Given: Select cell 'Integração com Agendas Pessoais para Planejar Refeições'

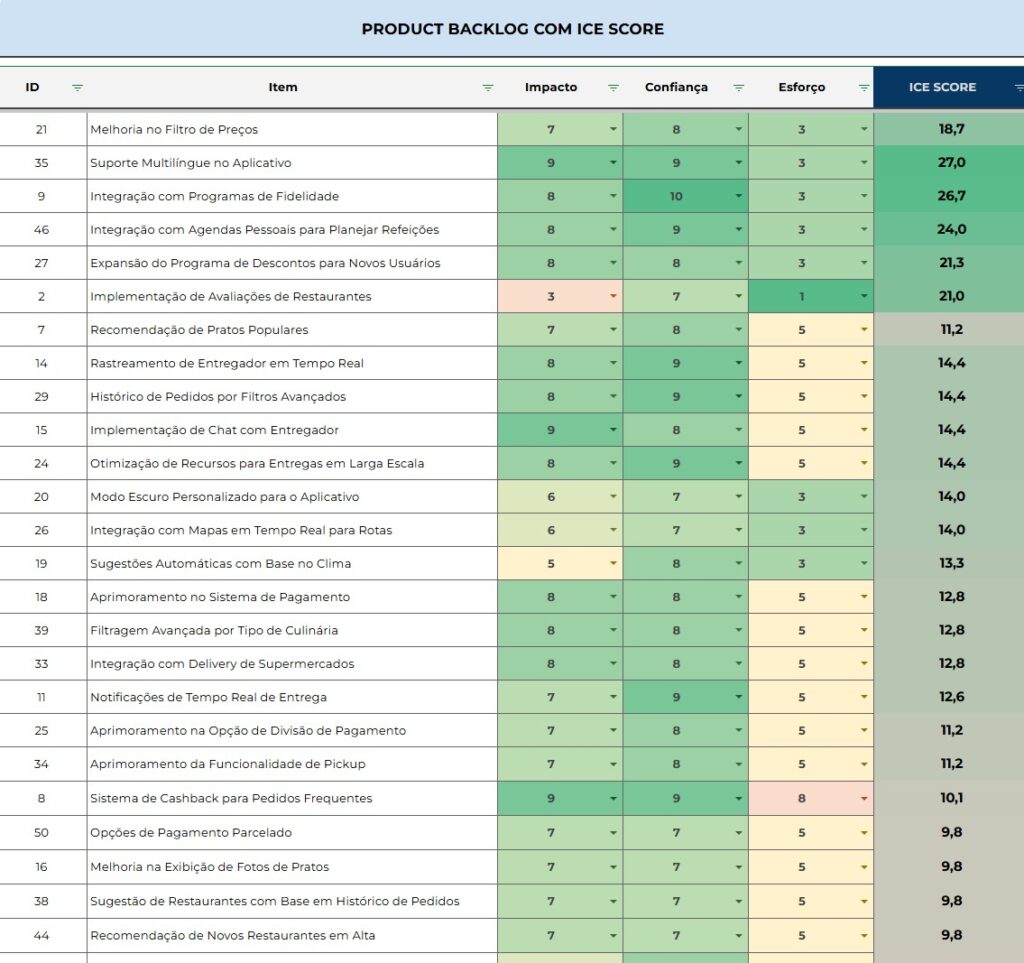Looking at the screenshot, I should (292, 230).
